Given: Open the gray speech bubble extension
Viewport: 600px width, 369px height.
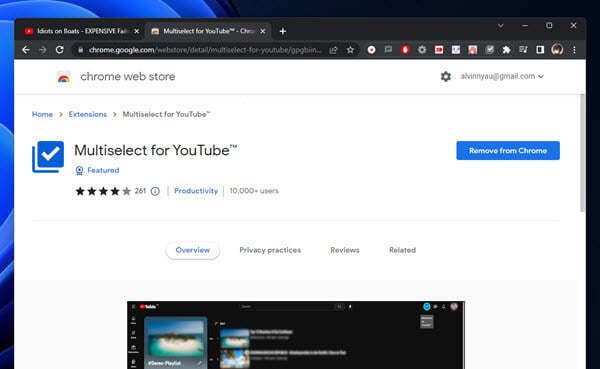Looking at the screenshot, I should [388, 49].
